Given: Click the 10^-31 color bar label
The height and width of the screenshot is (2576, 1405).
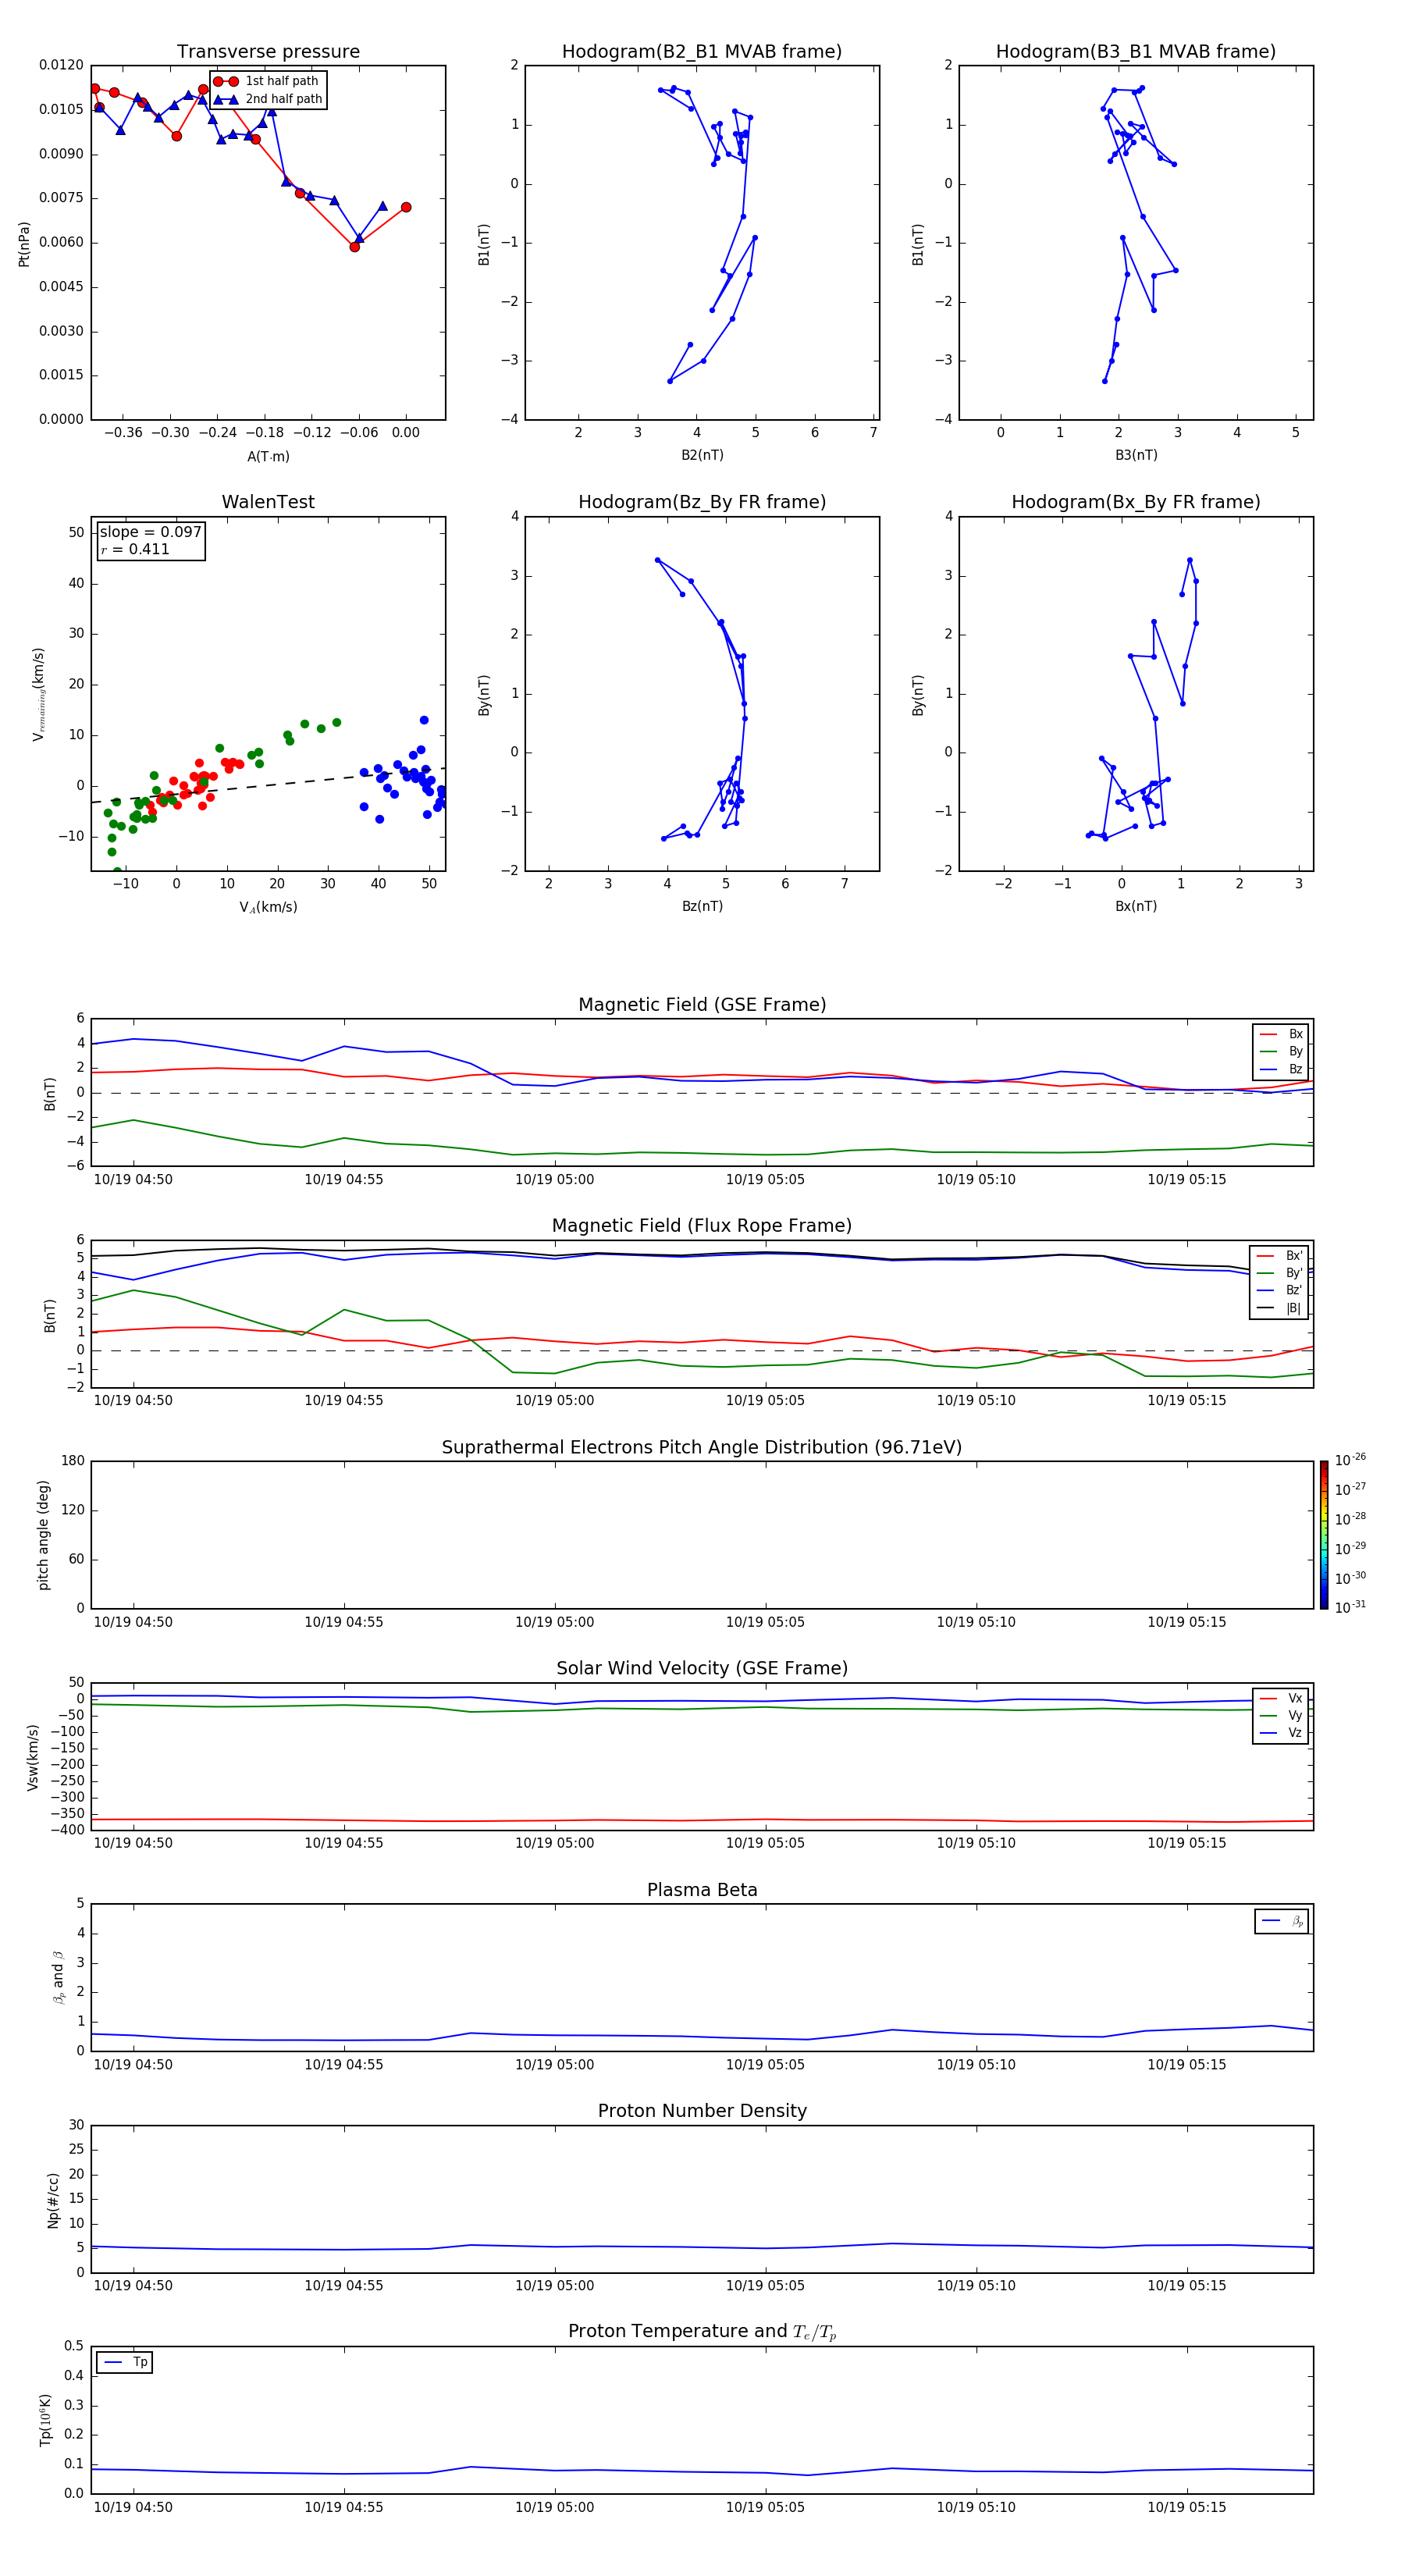Looking at the screenshot, I should [1350, 1607].
